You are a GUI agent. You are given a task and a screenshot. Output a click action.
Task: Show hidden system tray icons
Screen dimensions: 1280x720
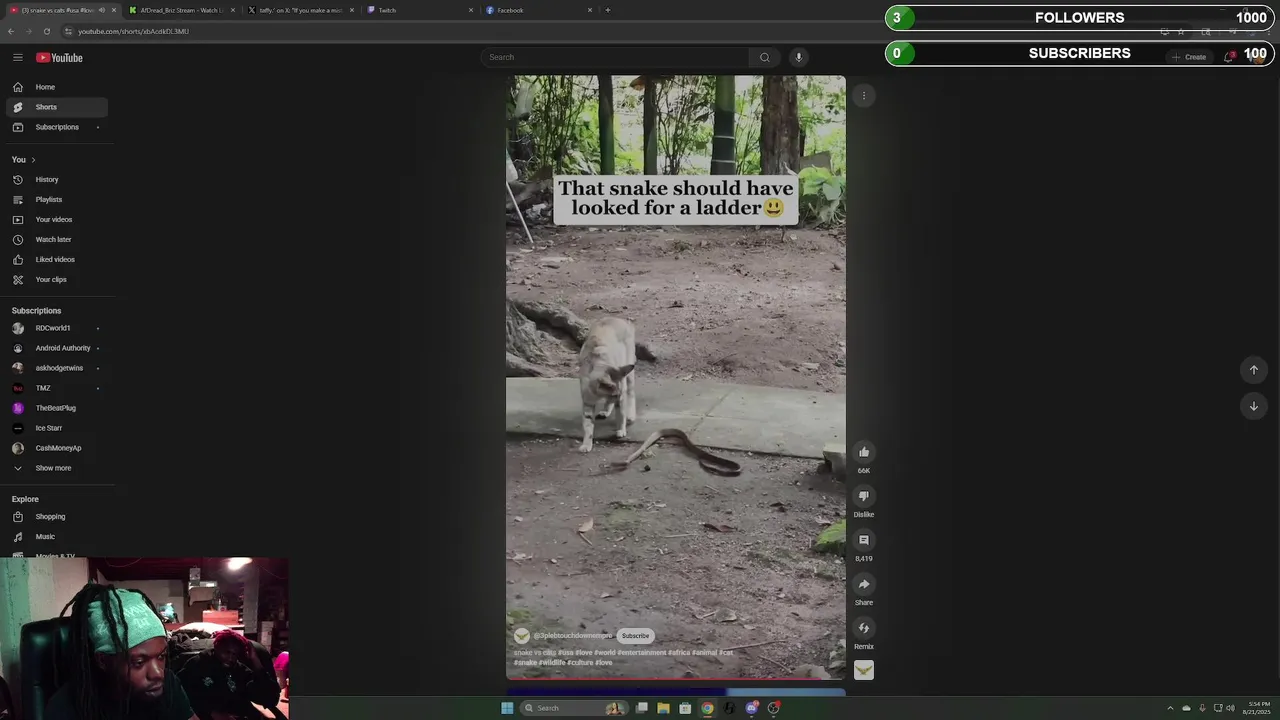click(1170, 708)
